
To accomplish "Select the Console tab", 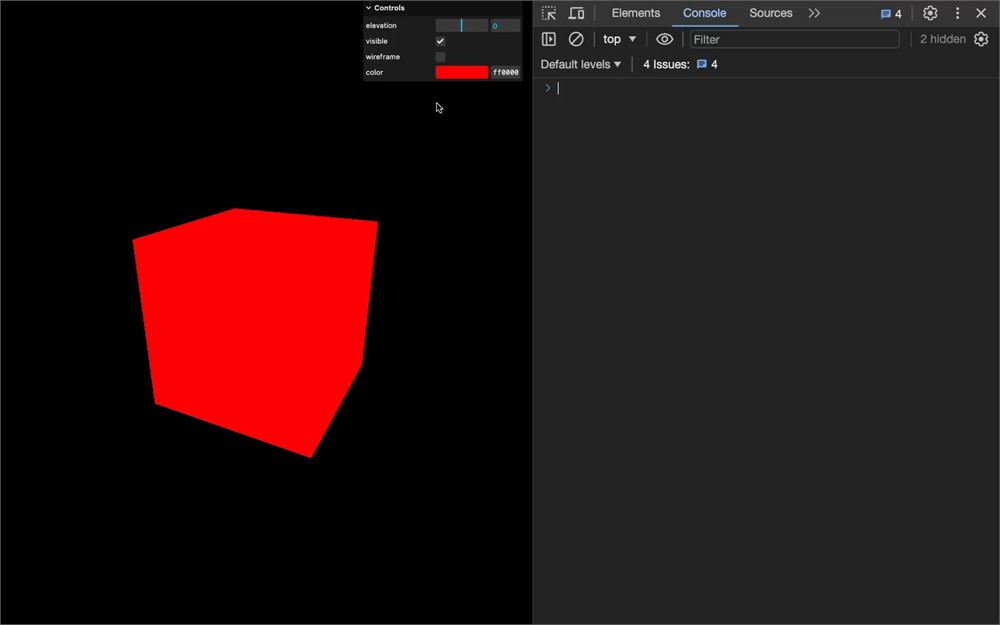I will (x=704, y=13).
